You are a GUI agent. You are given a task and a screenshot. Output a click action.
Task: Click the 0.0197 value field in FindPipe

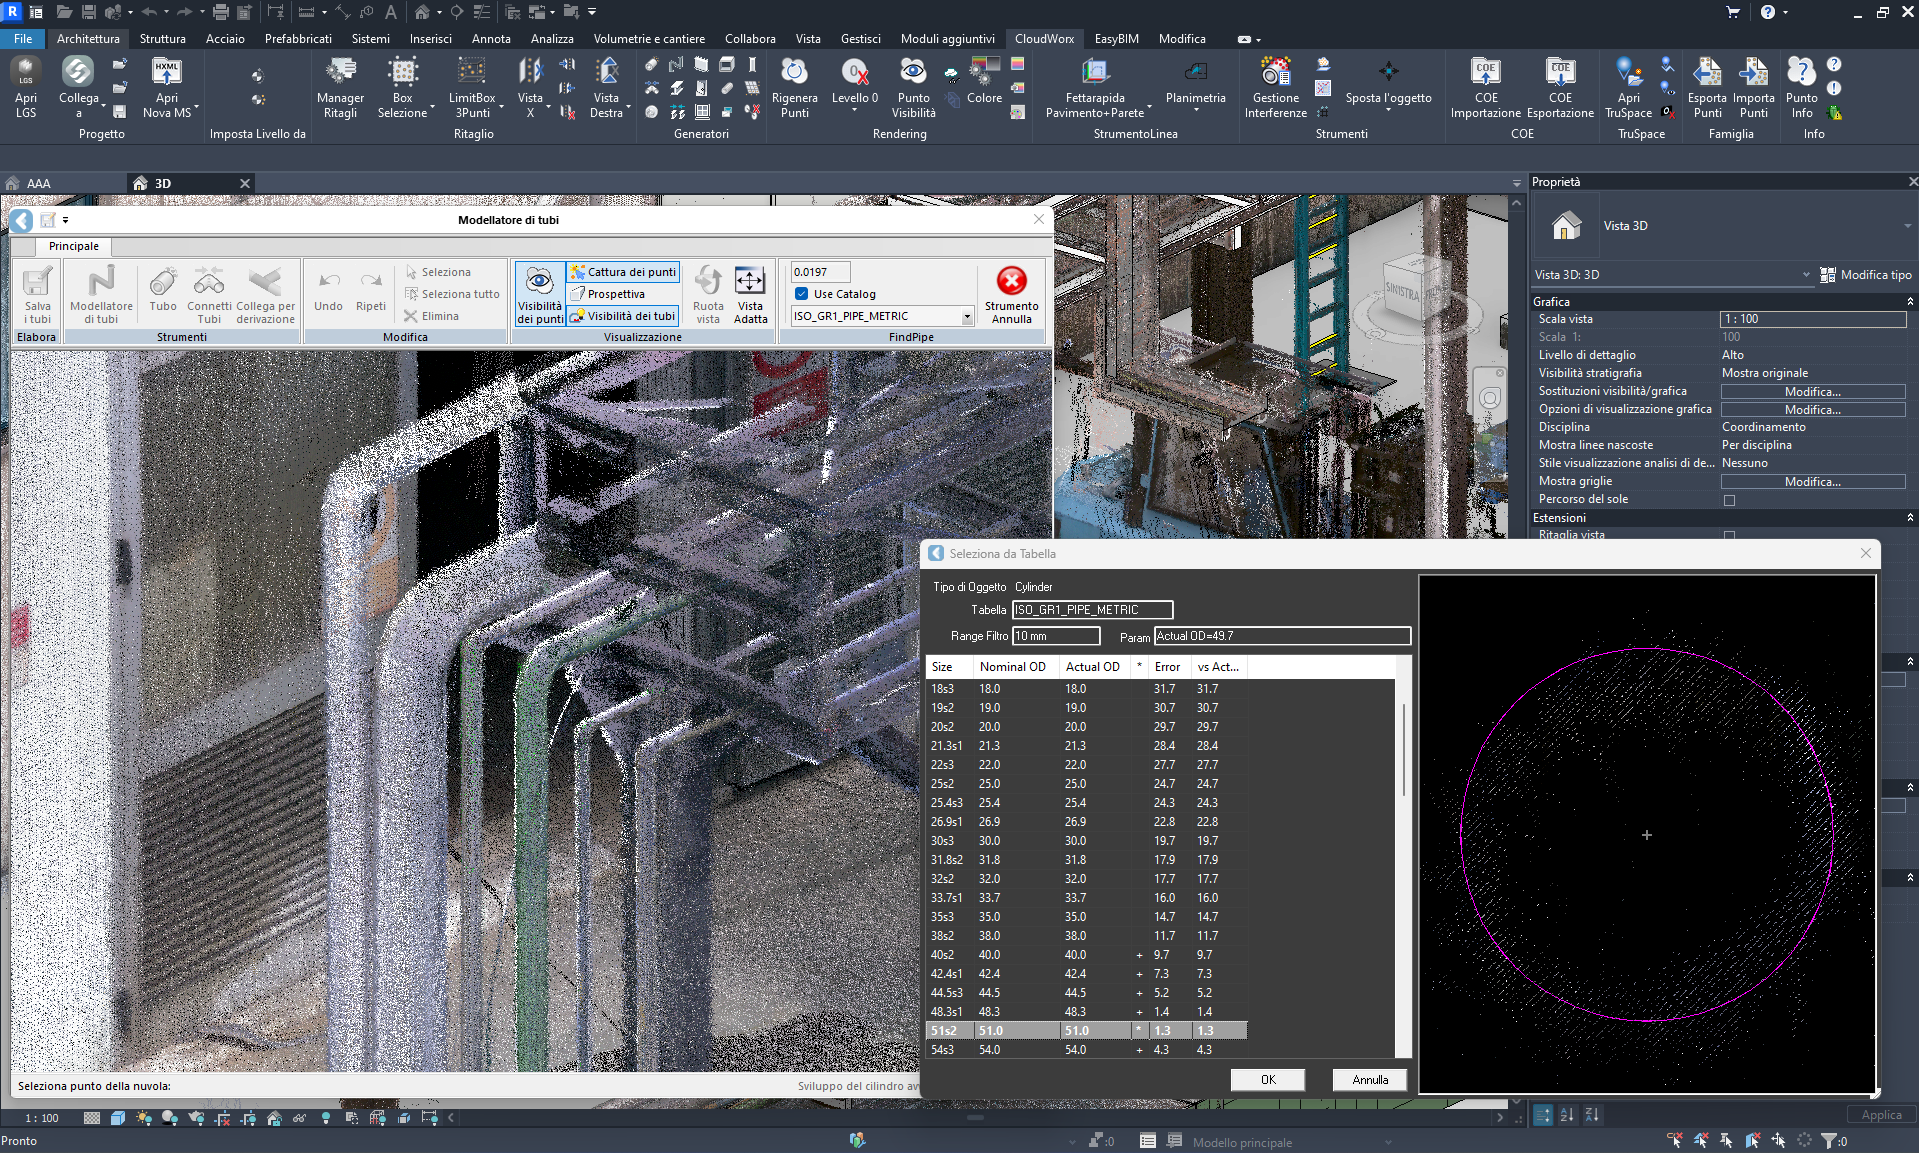[x=820, y=272]
